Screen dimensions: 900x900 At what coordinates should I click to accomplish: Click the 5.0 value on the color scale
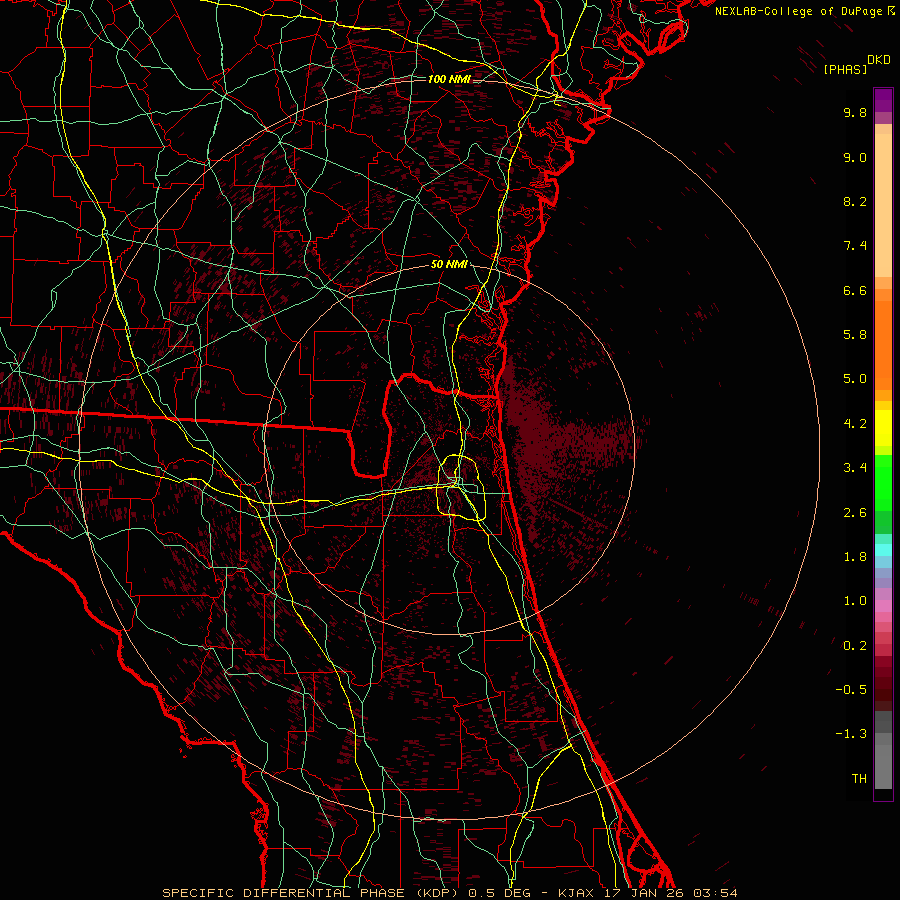pyautogui.click(x=855, y=379)
